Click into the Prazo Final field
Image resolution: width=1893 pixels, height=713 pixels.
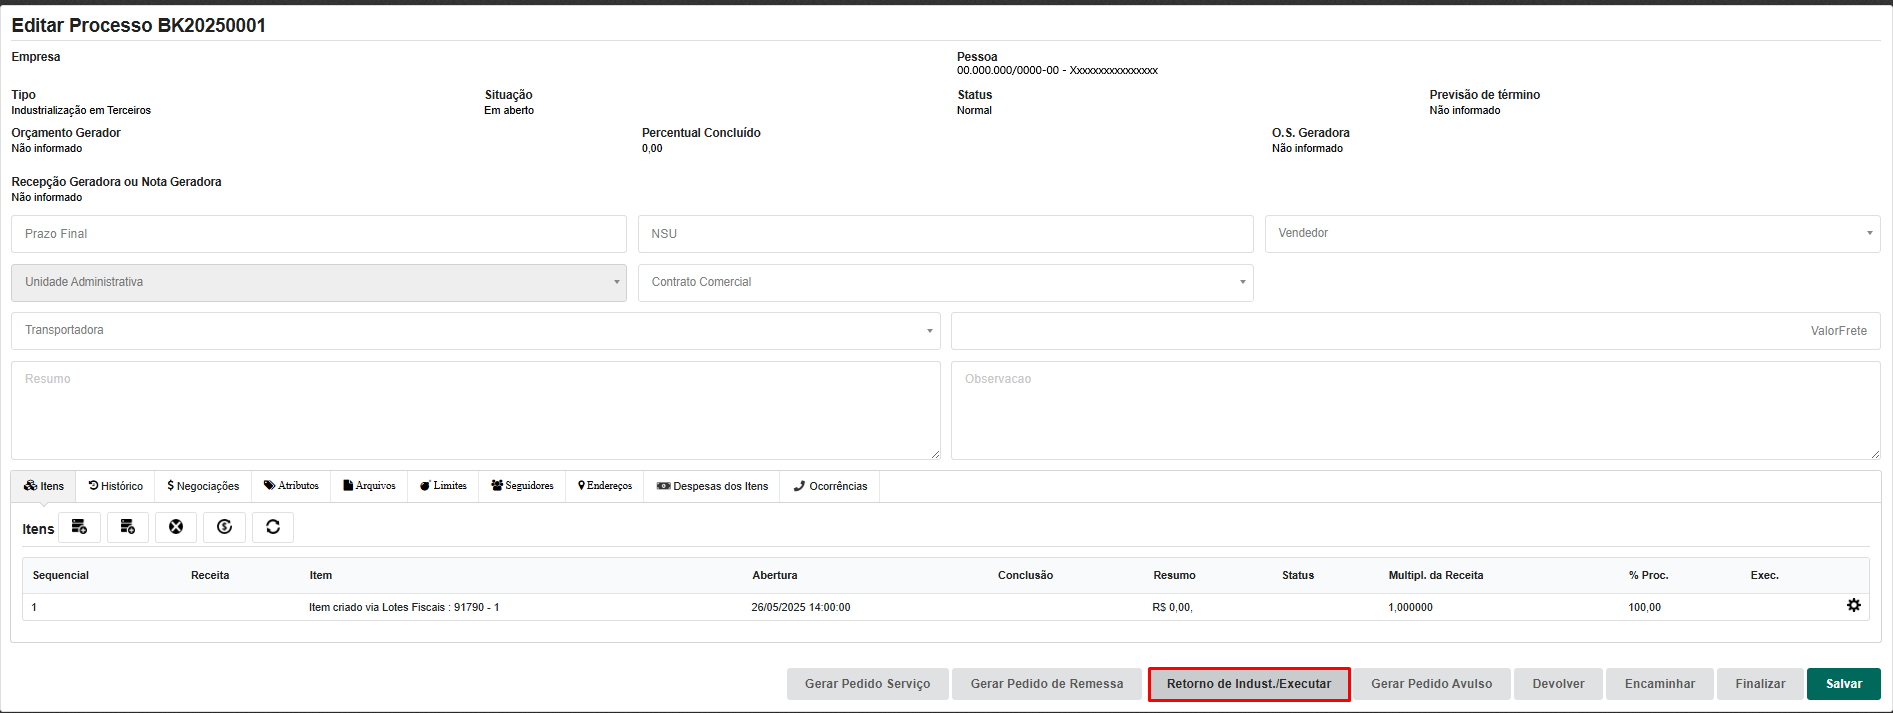coord(318,234)
